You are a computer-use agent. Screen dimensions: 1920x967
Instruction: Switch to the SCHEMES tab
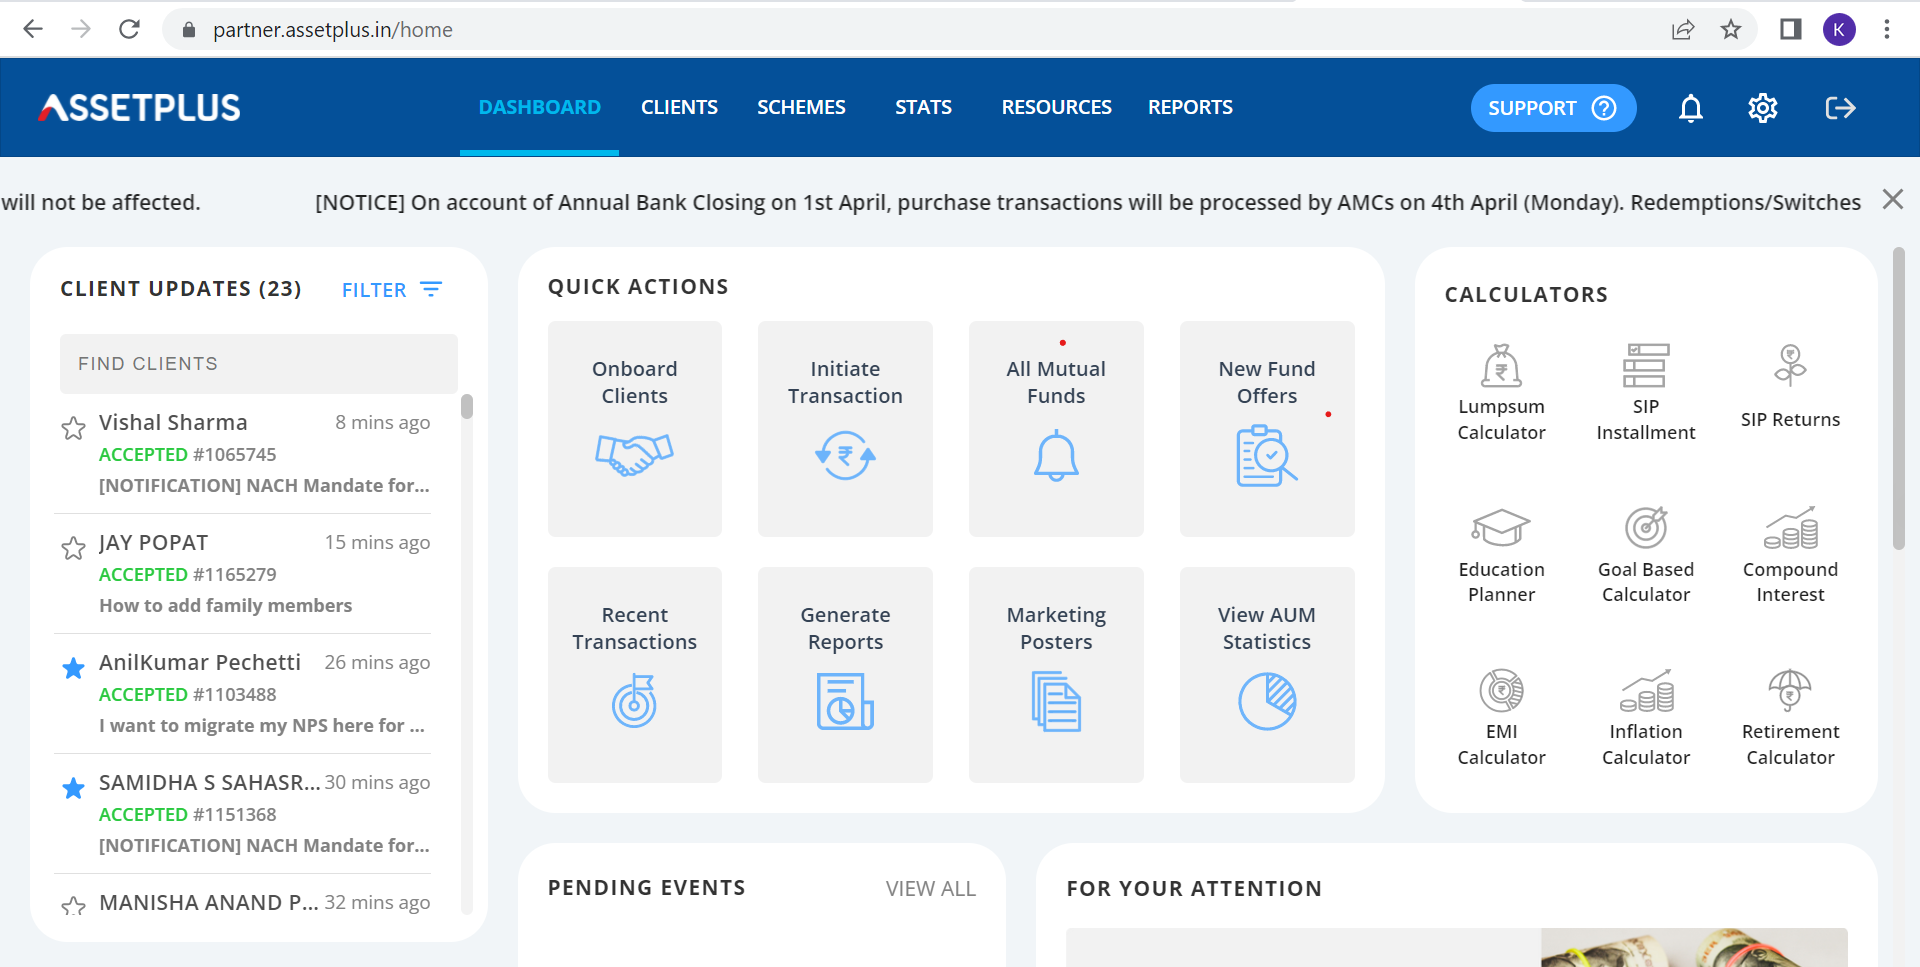(x=800, y=107)
